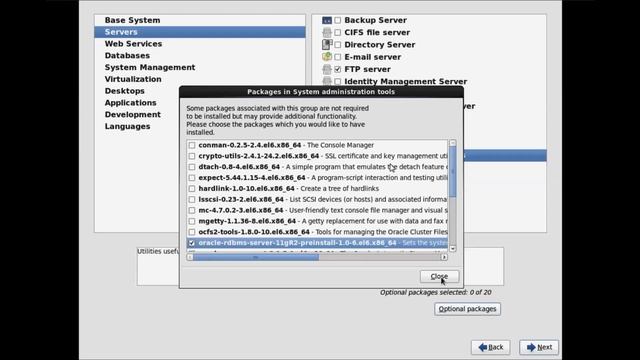
Task: Check the Identity Management Server checkbox
Action: [x=338, y=82]
